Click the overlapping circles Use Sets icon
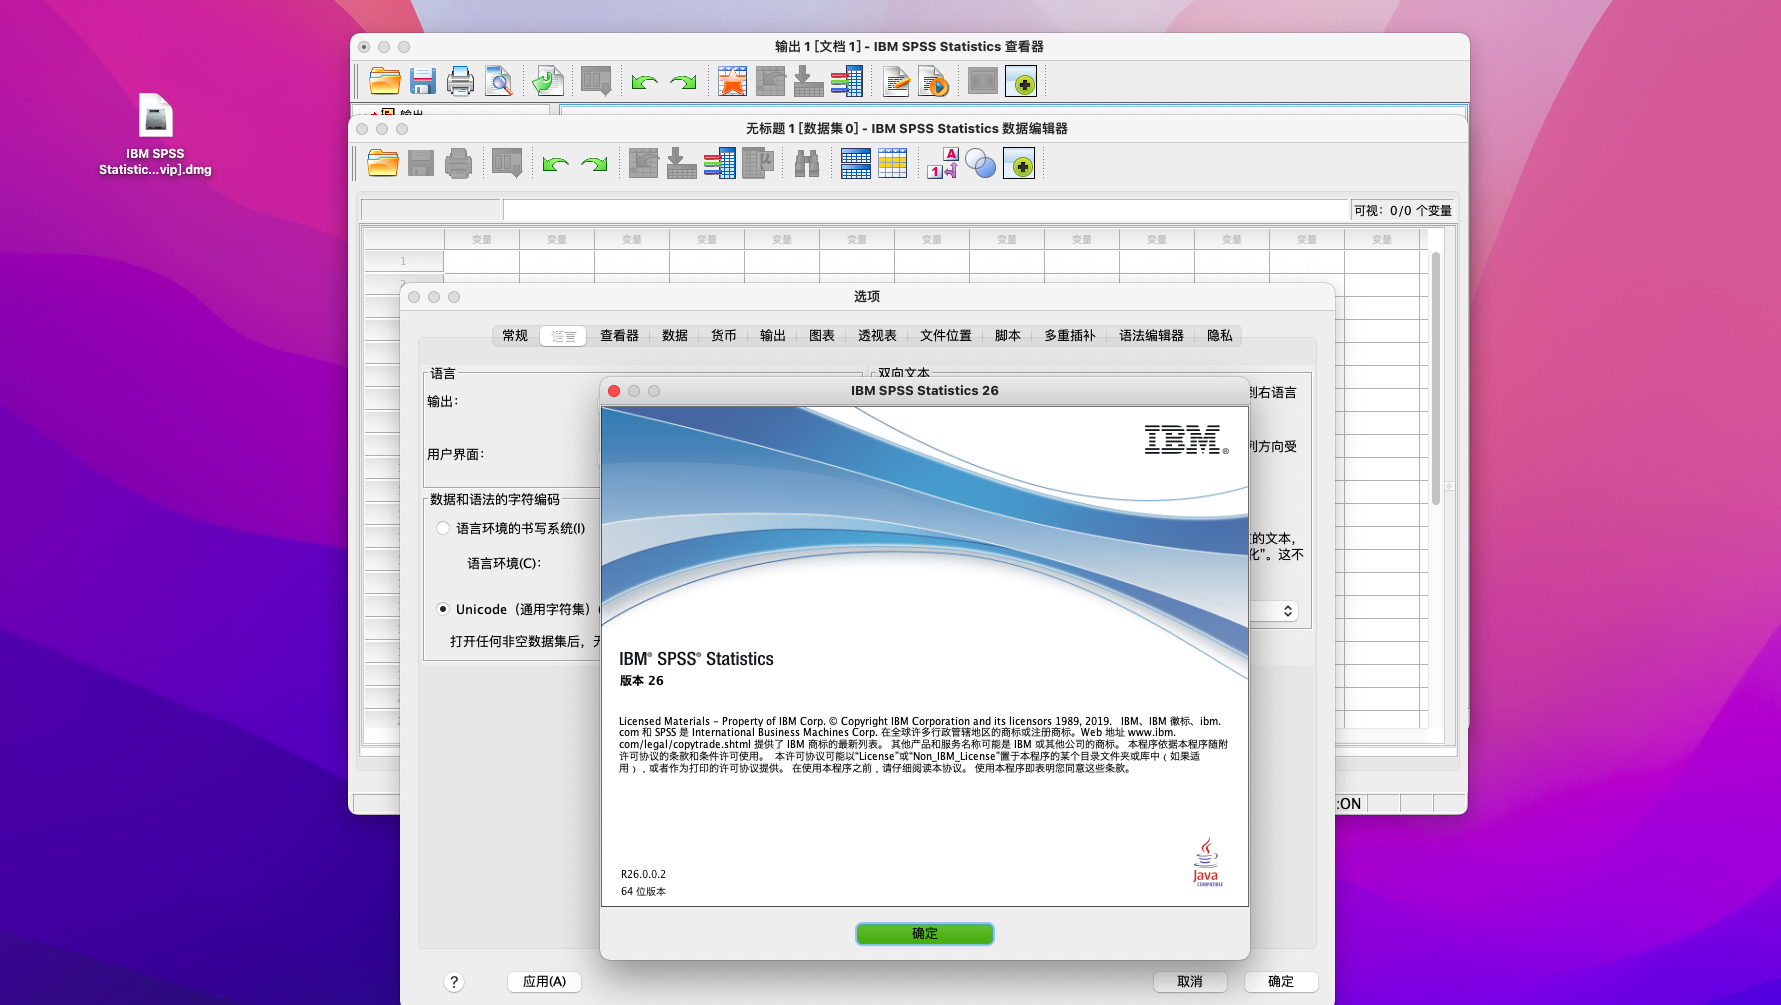Screen dimensions: 1781x1005 coord(980,163)
